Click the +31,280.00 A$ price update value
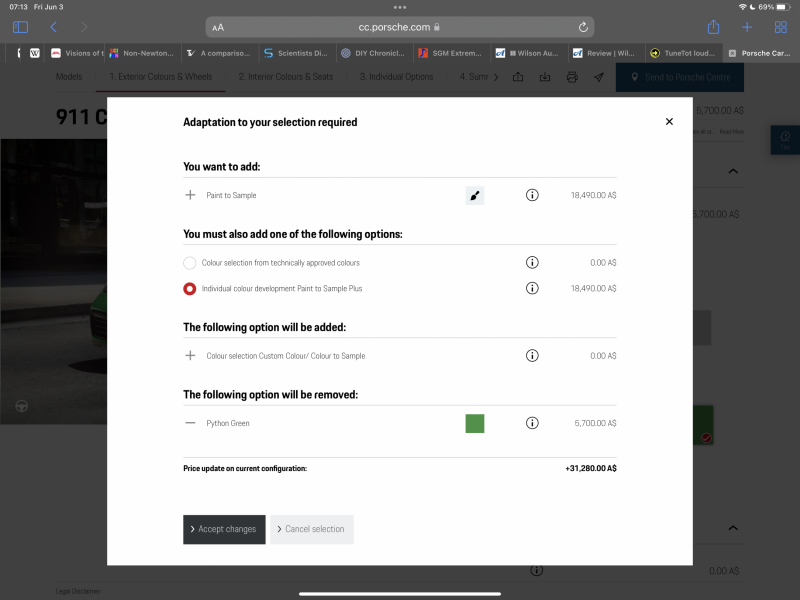 pos(591,468)
